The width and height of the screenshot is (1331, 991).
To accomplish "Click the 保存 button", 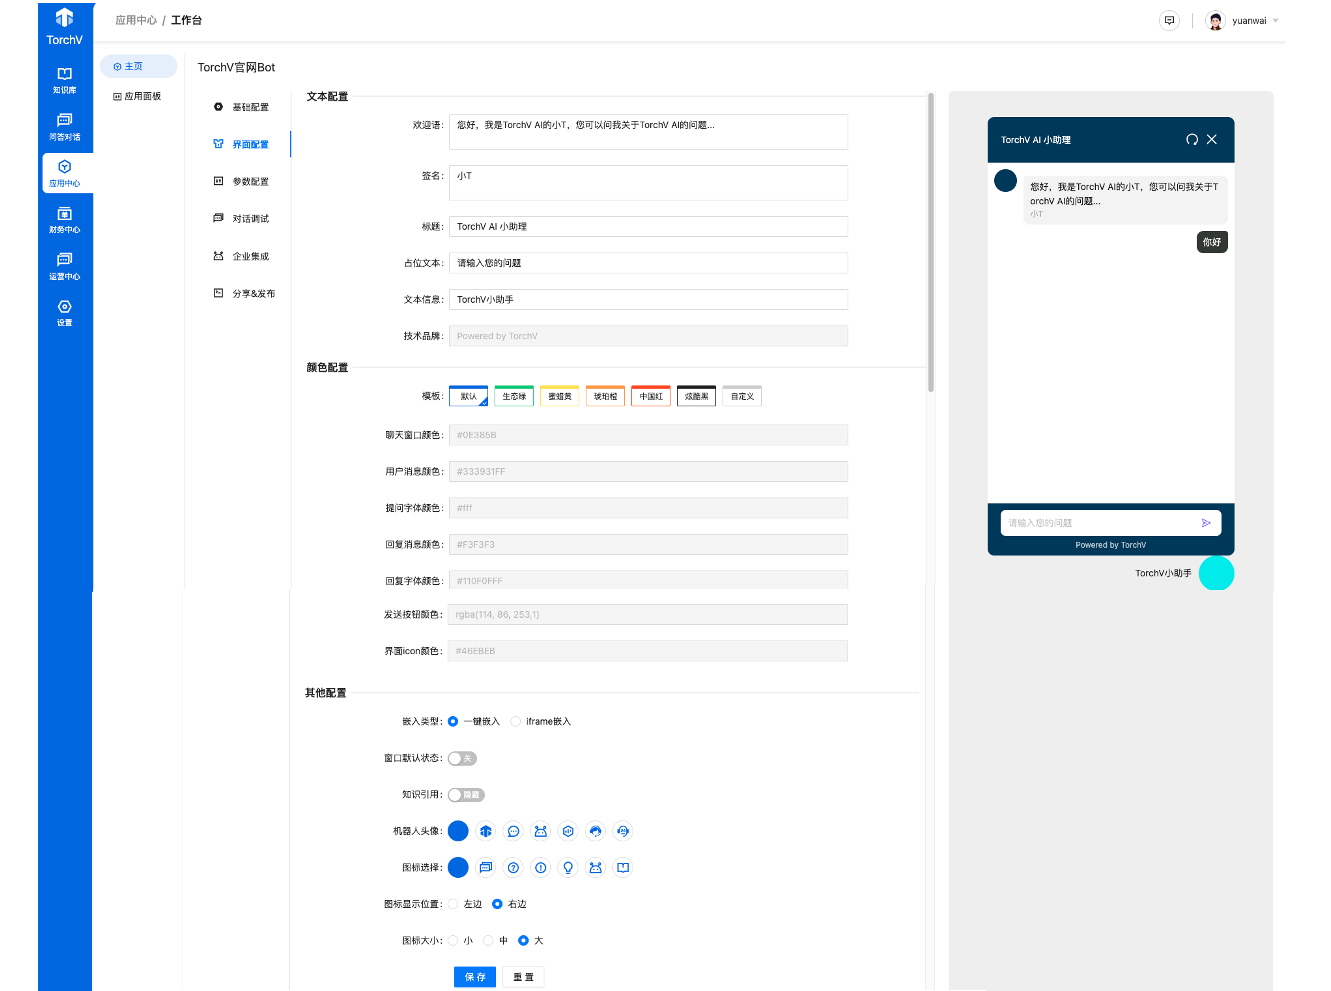I will pos(475,977).
